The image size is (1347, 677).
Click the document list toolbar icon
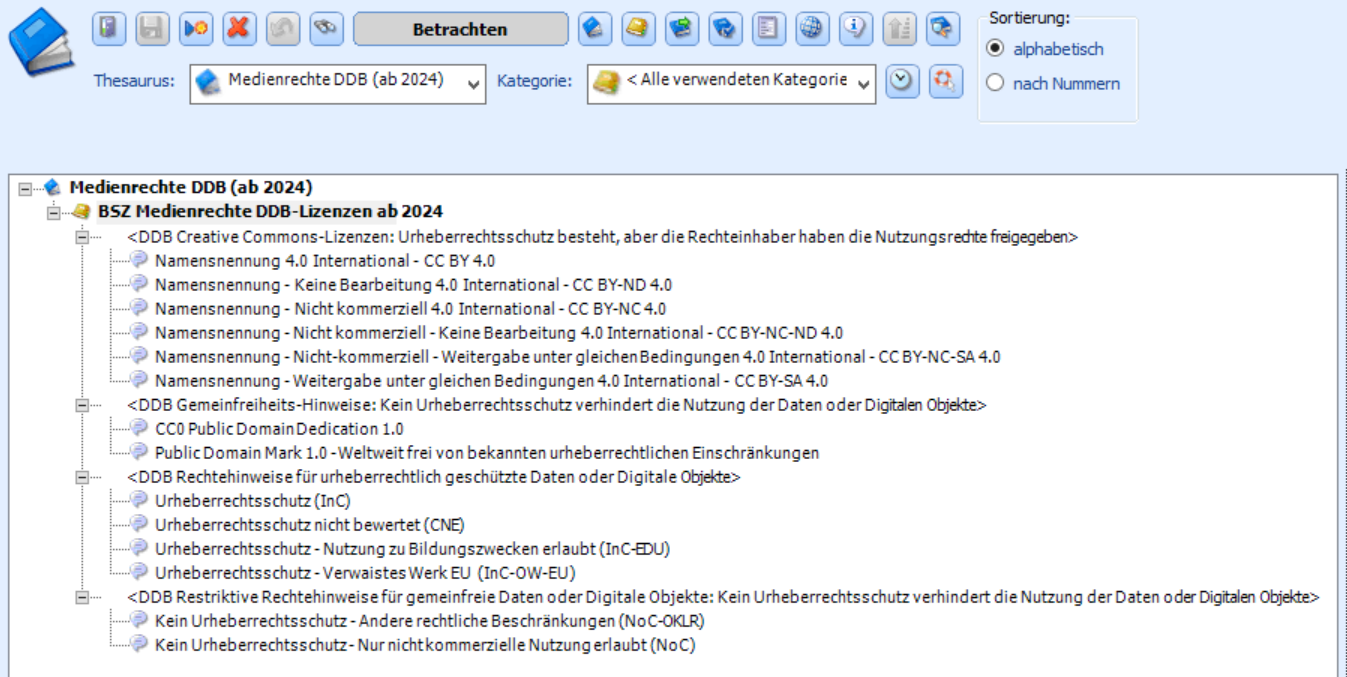point(767,29)
